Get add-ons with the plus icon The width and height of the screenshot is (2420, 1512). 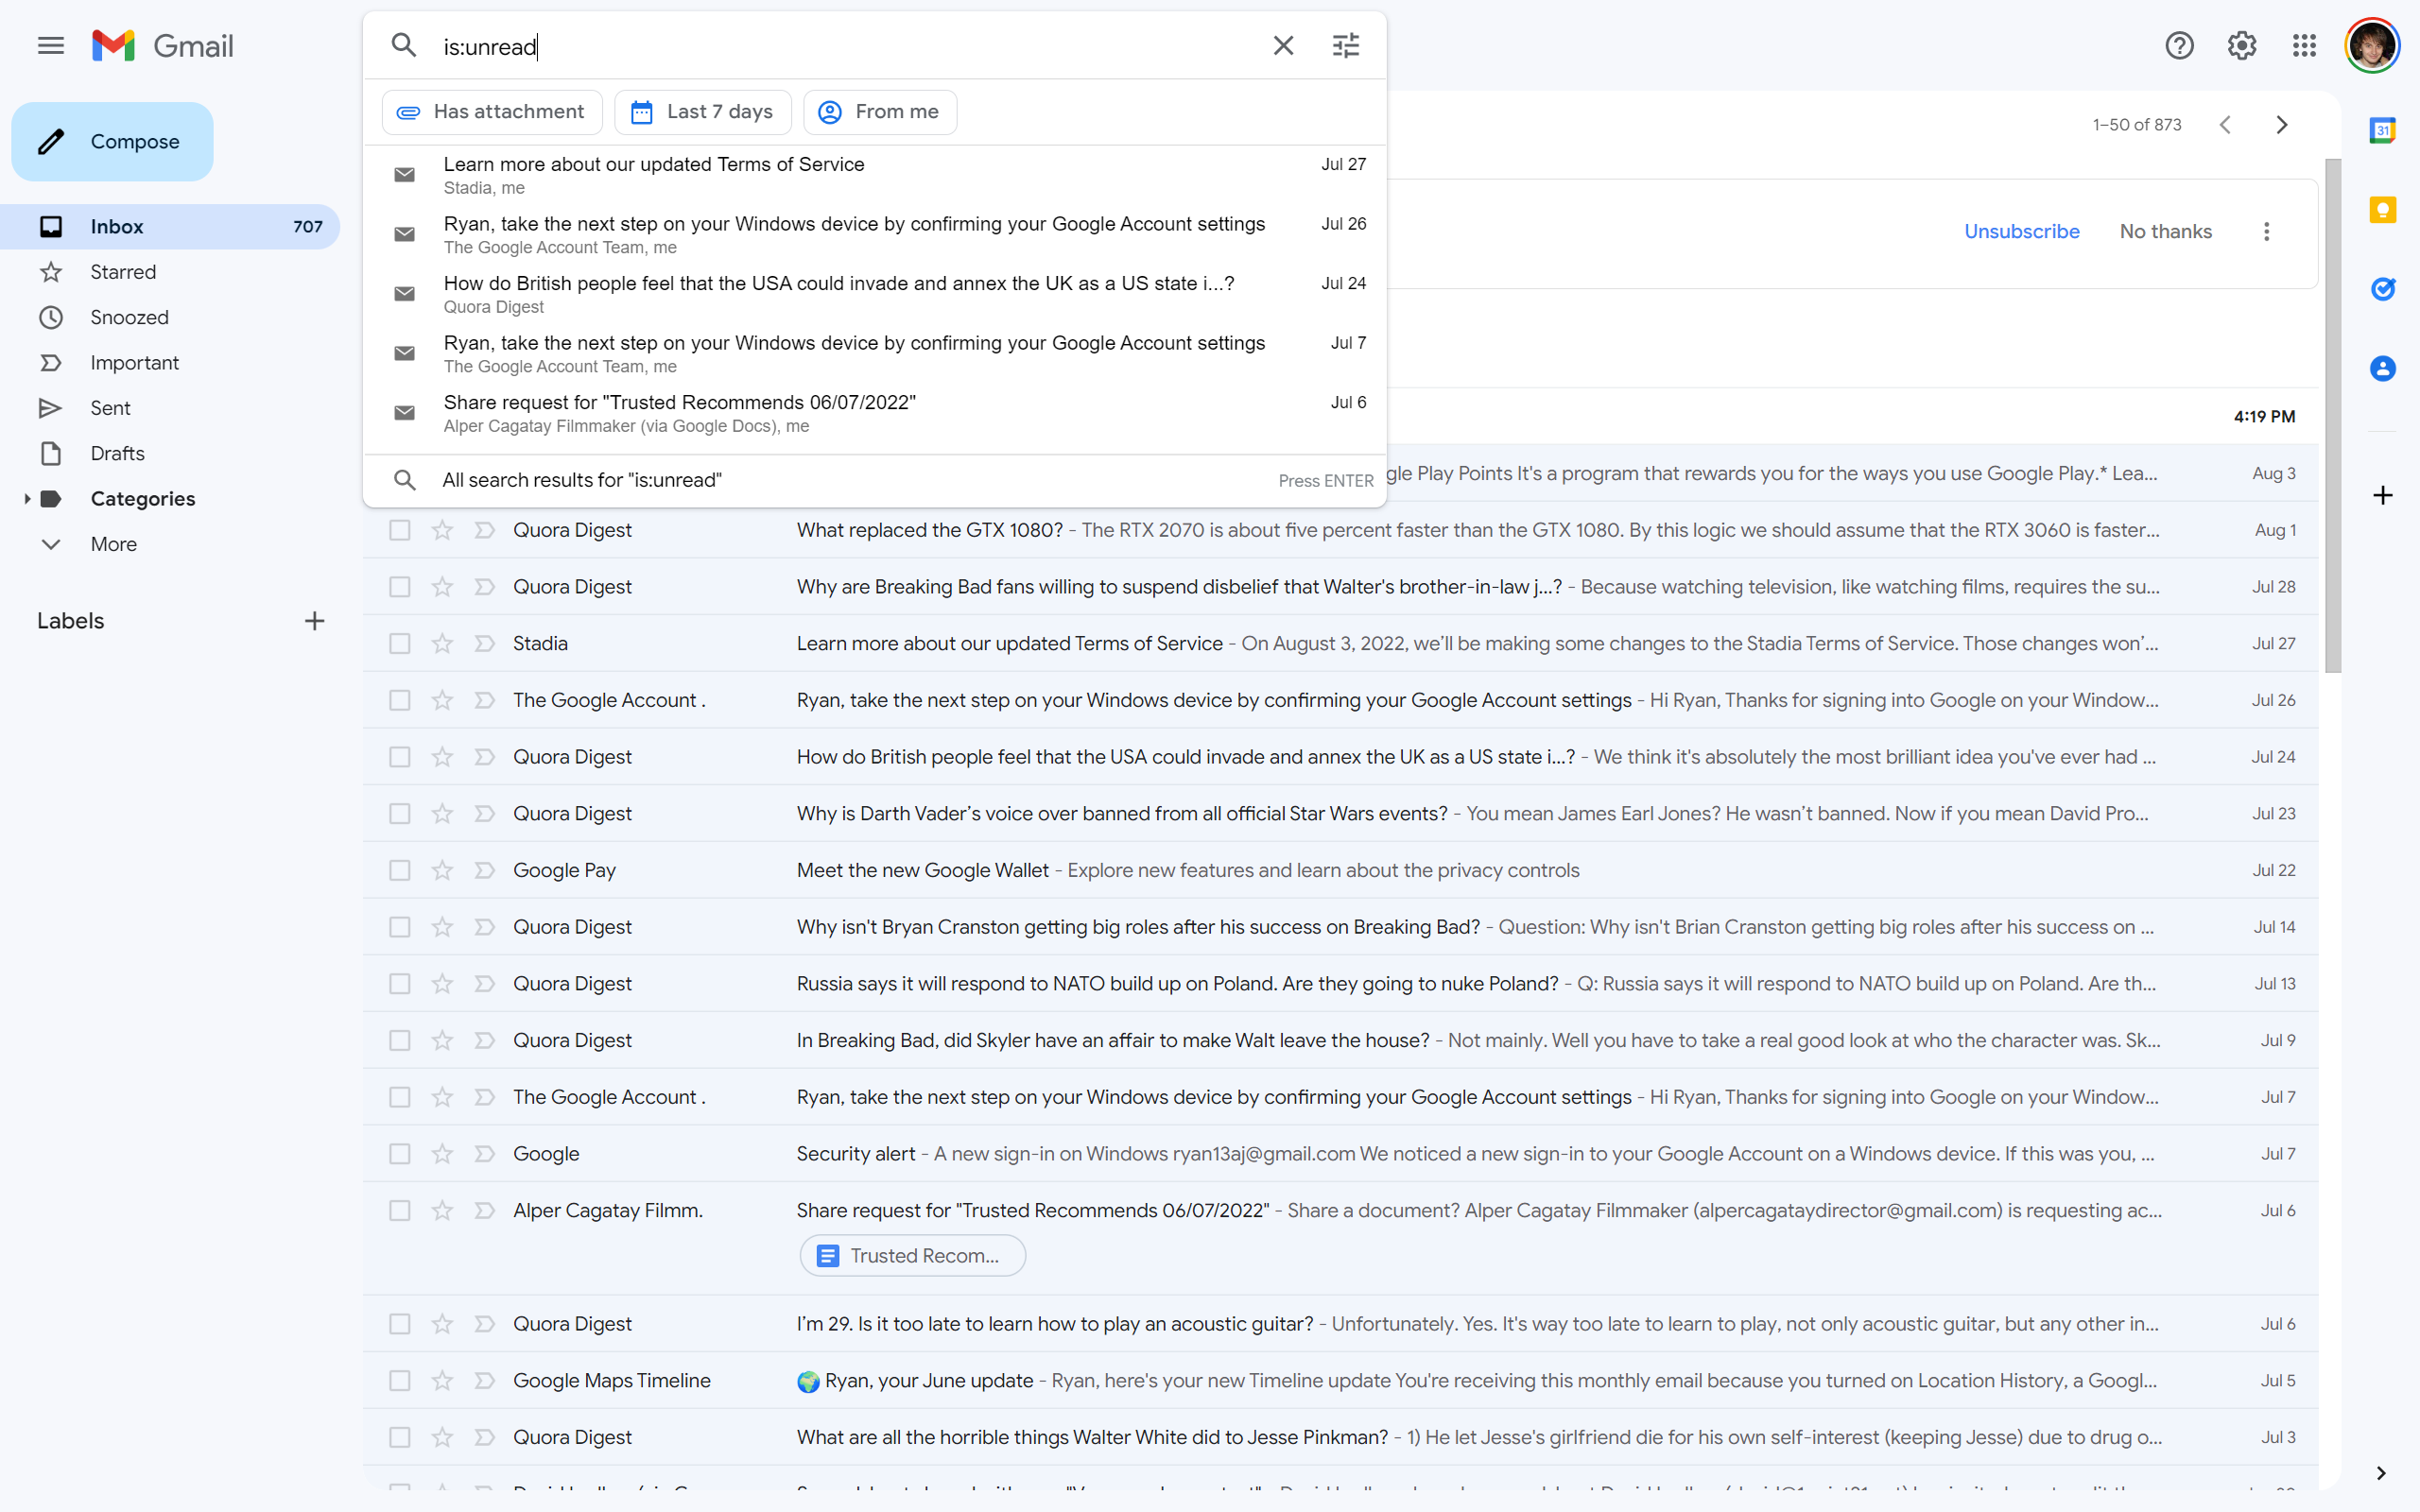[2383, 496]
